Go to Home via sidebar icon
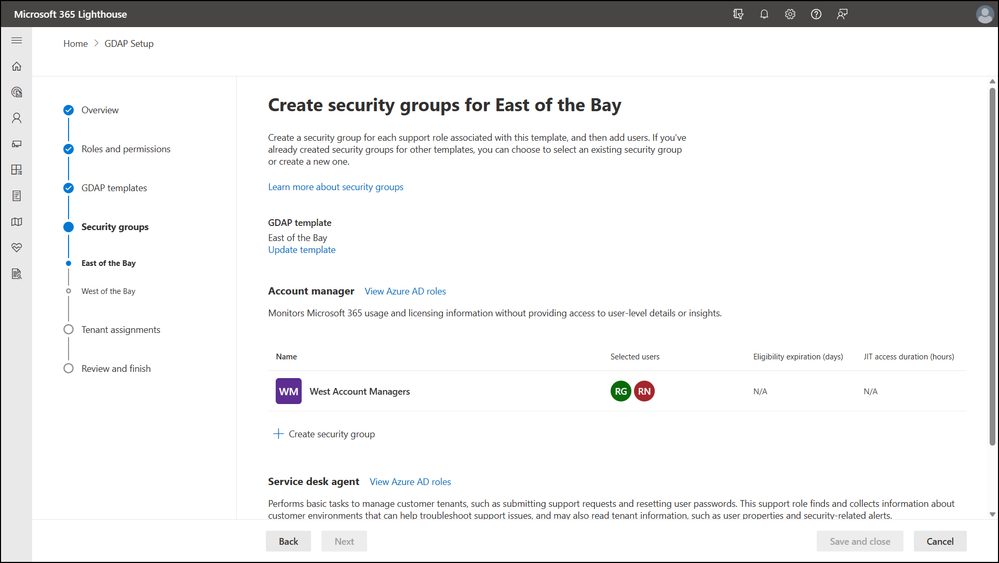This screenshot has height=563, width=999. [17, 66]
